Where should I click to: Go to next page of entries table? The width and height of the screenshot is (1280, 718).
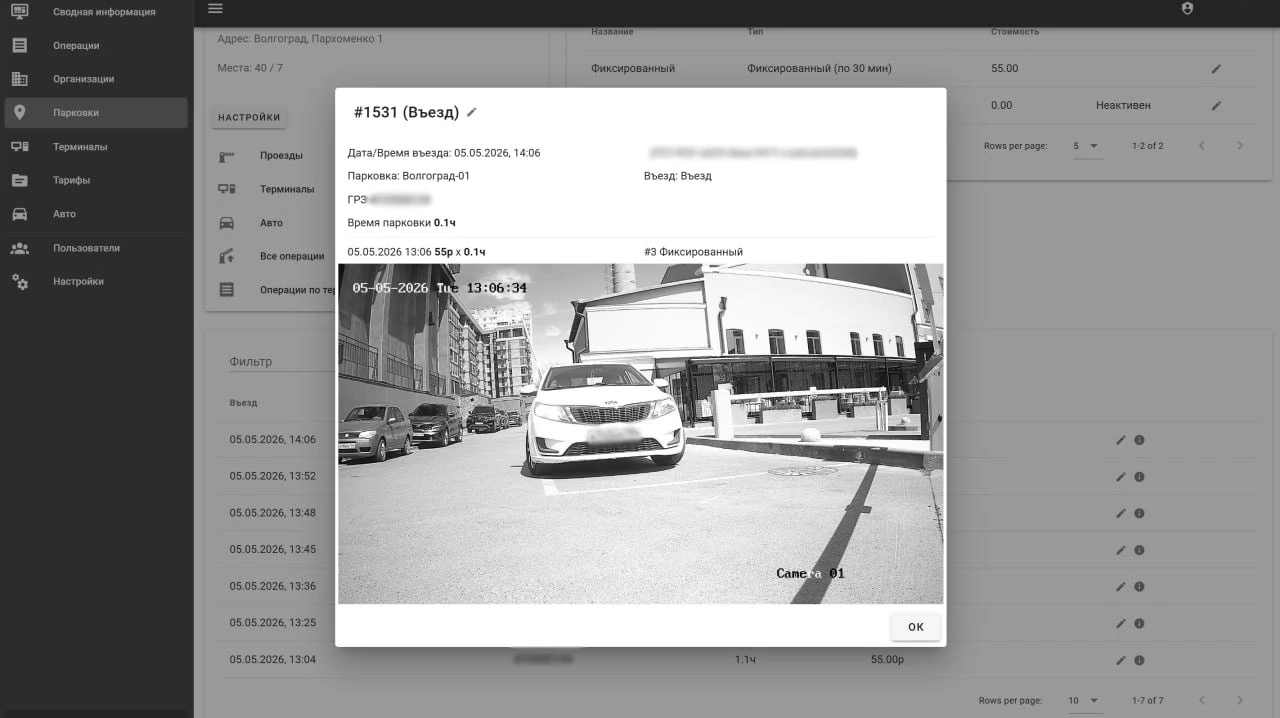click(x=1240, y=701)
